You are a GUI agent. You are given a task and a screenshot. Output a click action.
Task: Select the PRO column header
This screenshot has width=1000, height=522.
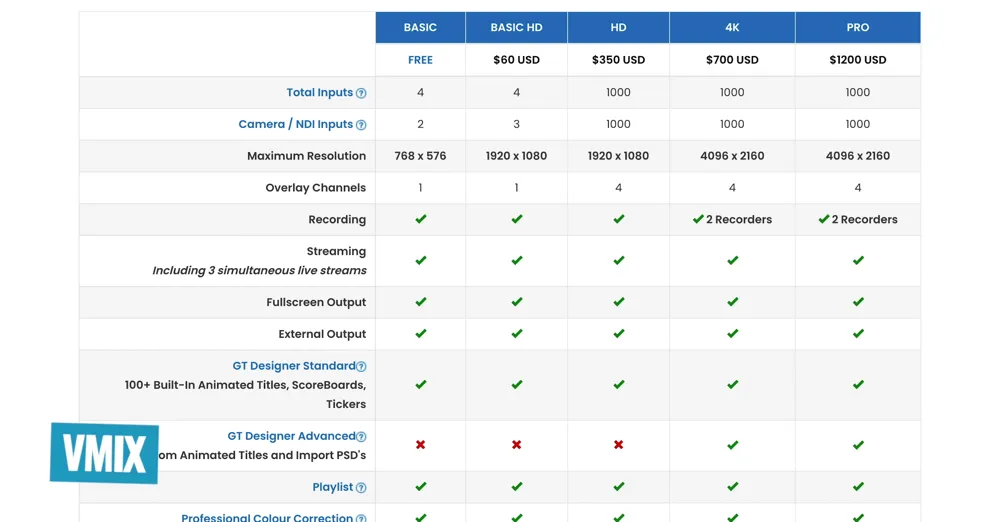point(858,27)
